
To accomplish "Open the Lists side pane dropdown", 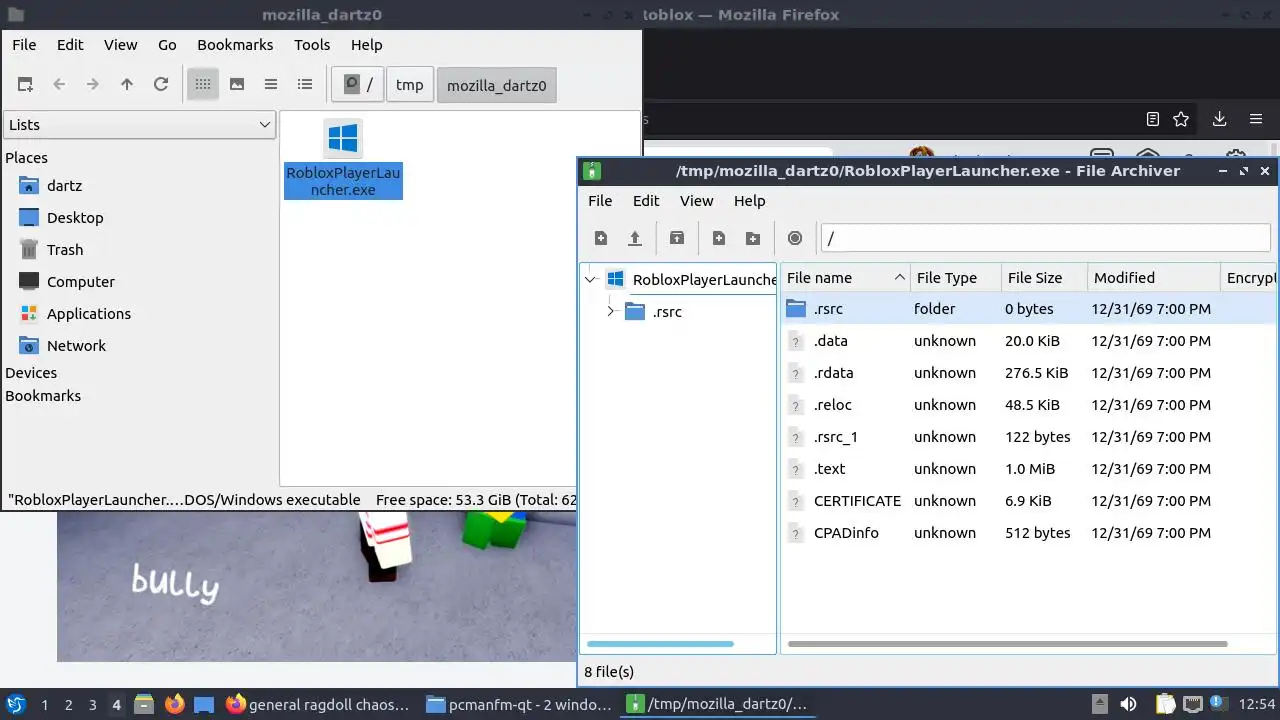I will (139, 125).
